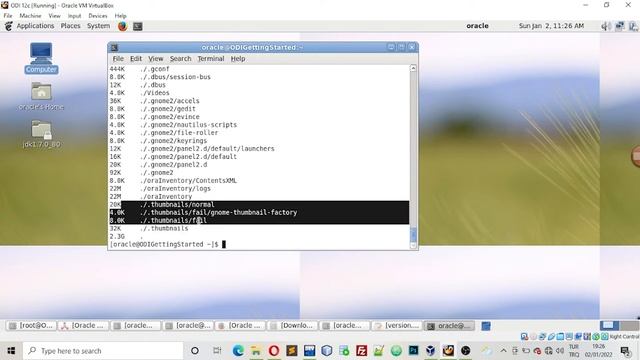Open VirtualBox Machine menu

point(30,16)
